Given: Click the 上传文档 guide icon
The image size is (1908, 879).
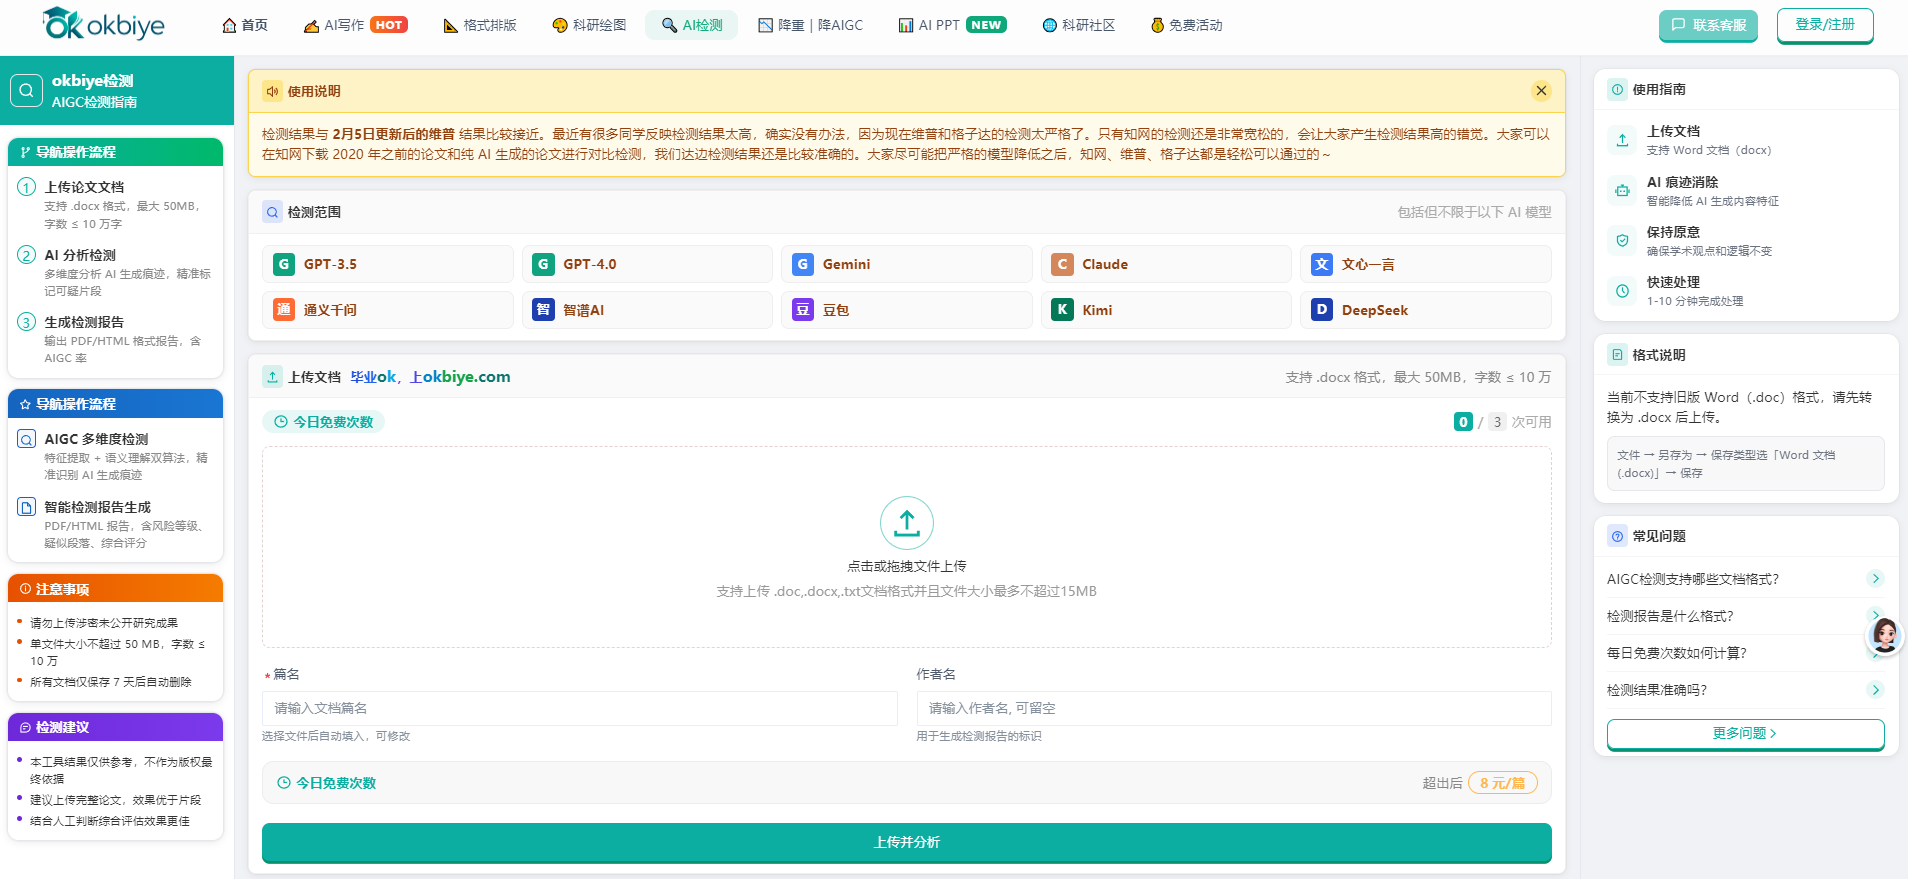Looking at the screenshot, I should [1622, 140].
